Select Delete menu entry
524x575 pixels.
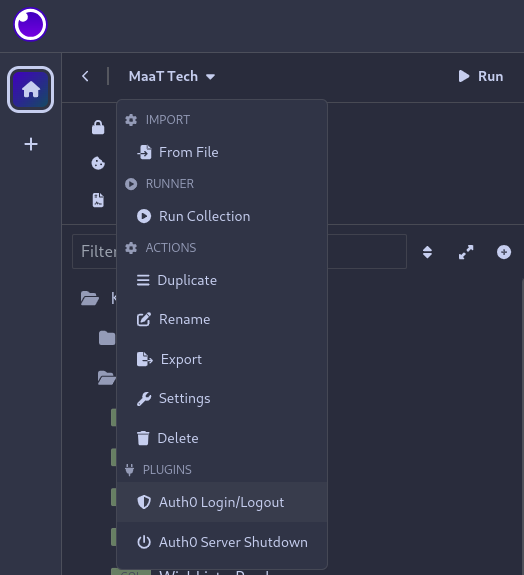click(222, 438)
